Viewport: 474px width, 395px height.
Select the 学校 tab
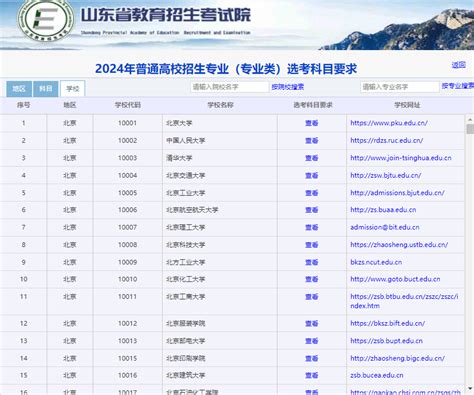[x=72, y=89]
